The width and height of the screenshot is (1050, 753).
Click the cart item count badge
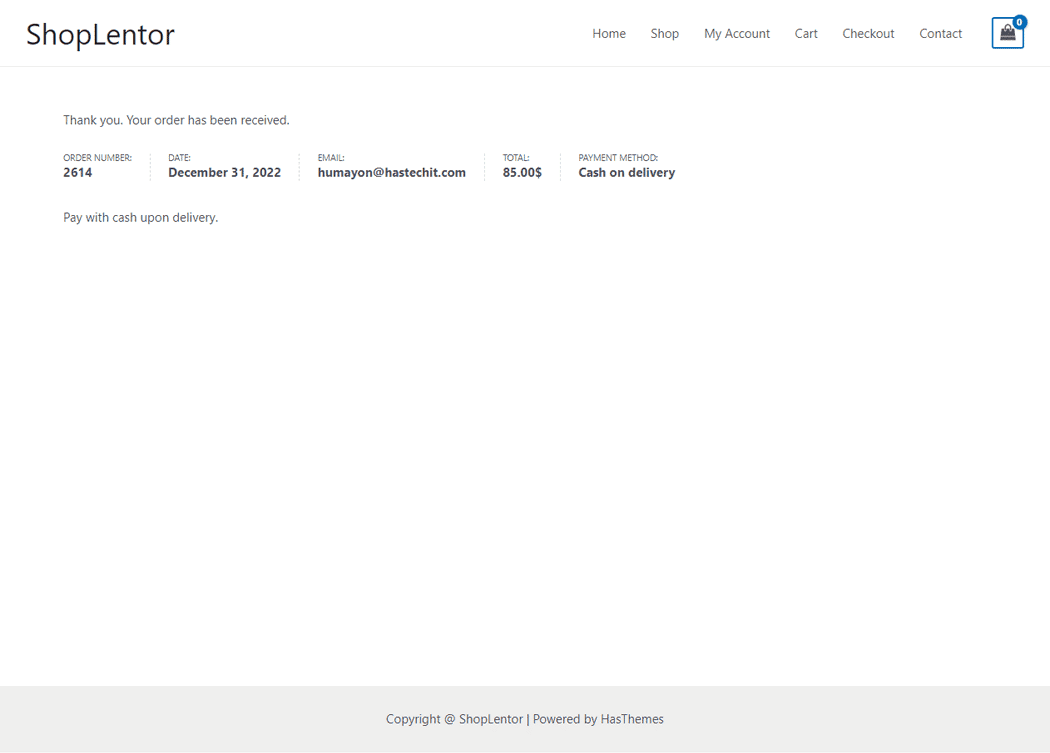(x=1019, y=22)
